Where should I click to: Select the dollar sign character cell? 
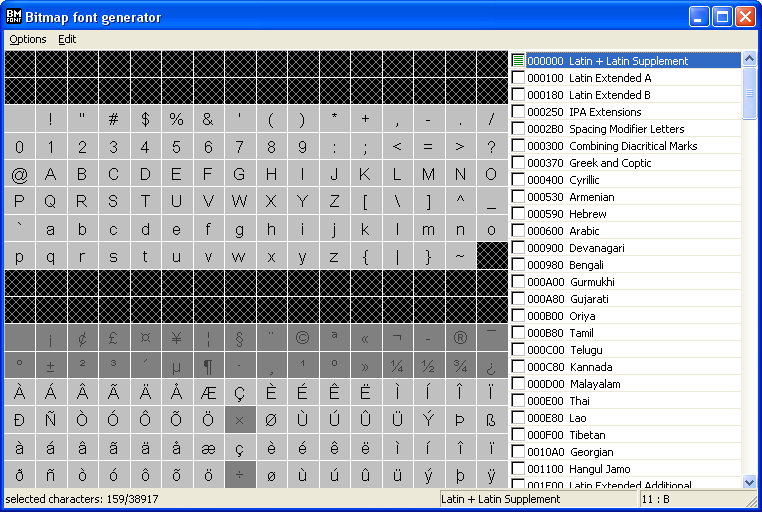point(145,119)
